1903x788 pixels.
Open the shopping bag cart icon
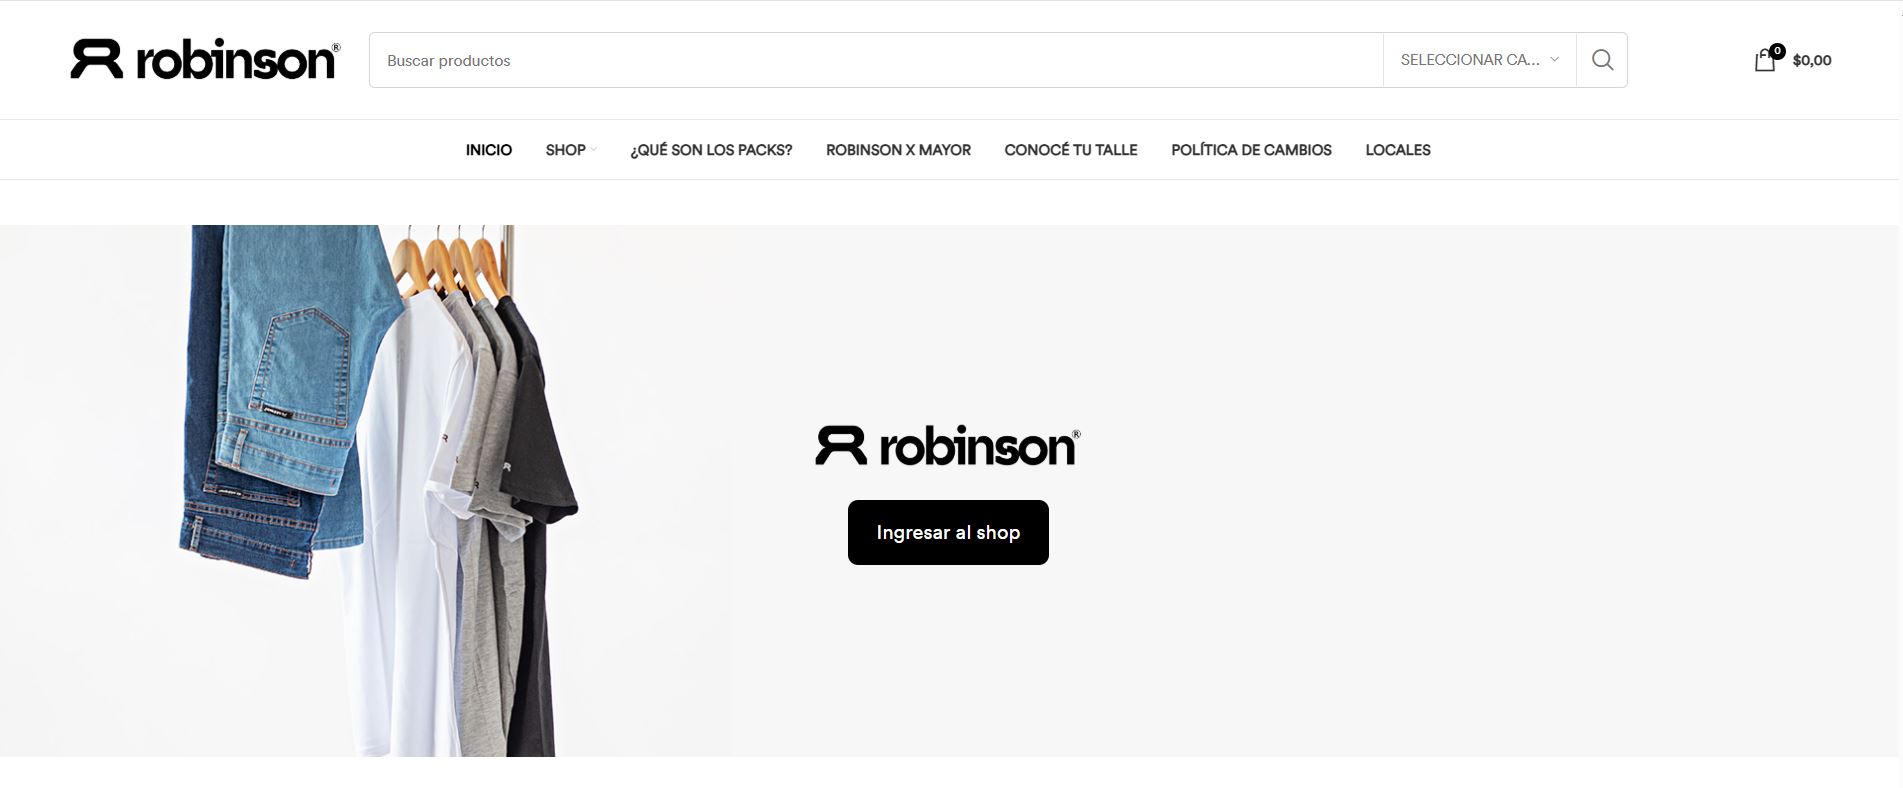(x=1765, y=61)
